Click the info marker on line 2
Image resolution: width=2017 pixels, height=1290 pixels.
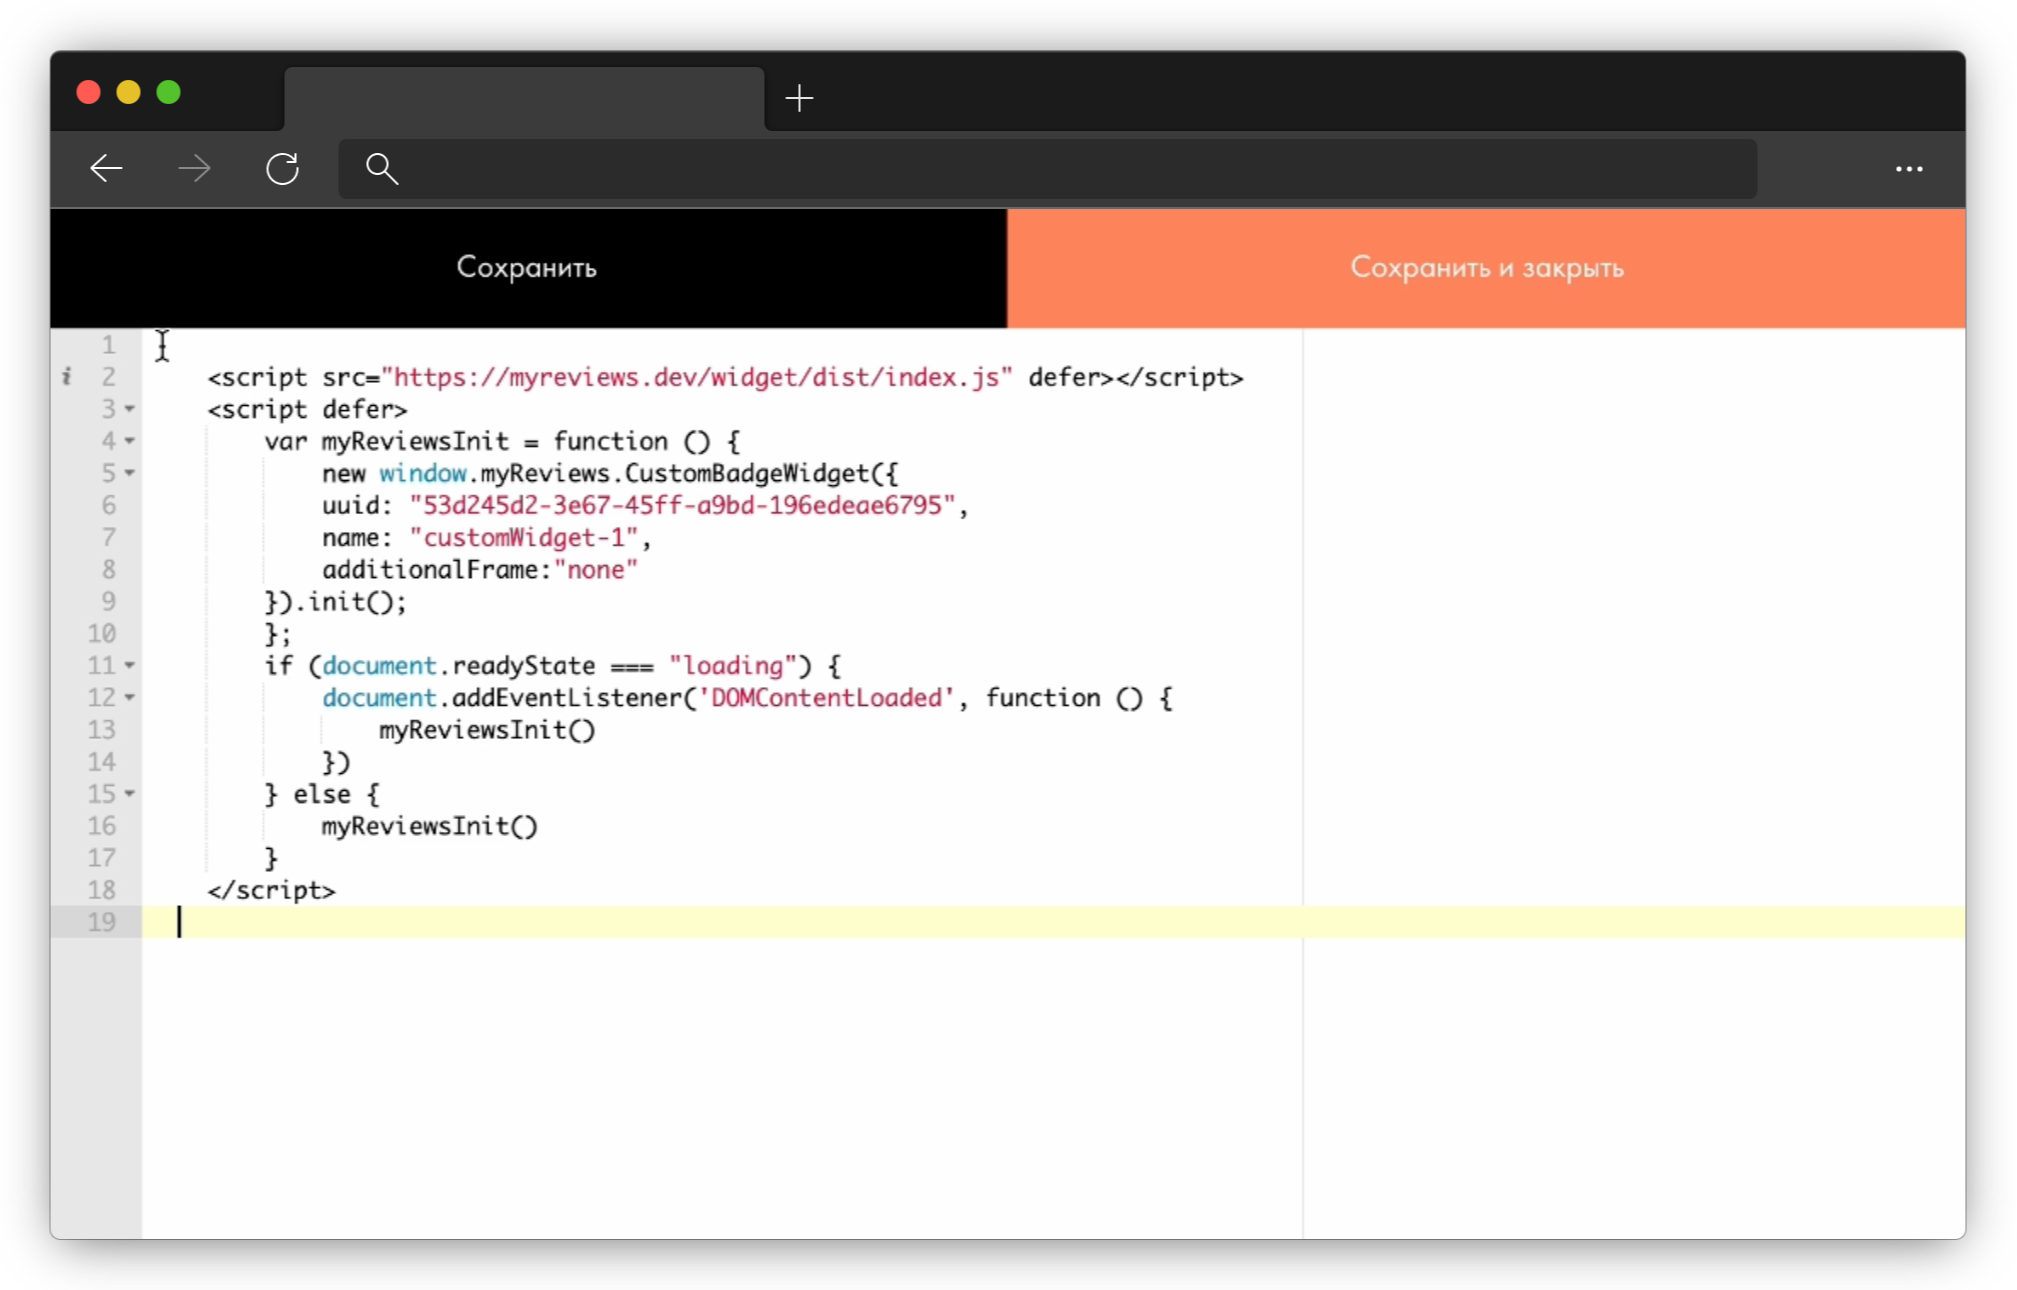click(x=67, y=377)
